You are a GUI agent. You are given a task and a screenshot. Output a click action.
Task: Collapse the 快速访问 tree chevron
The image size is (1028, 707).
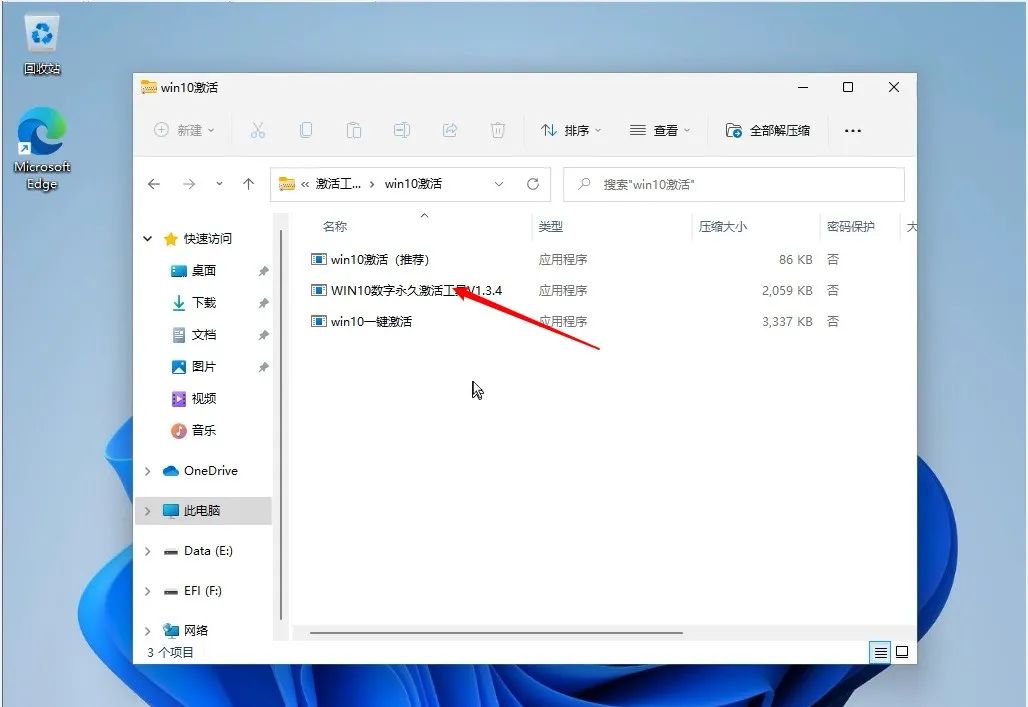coord(148,239)
